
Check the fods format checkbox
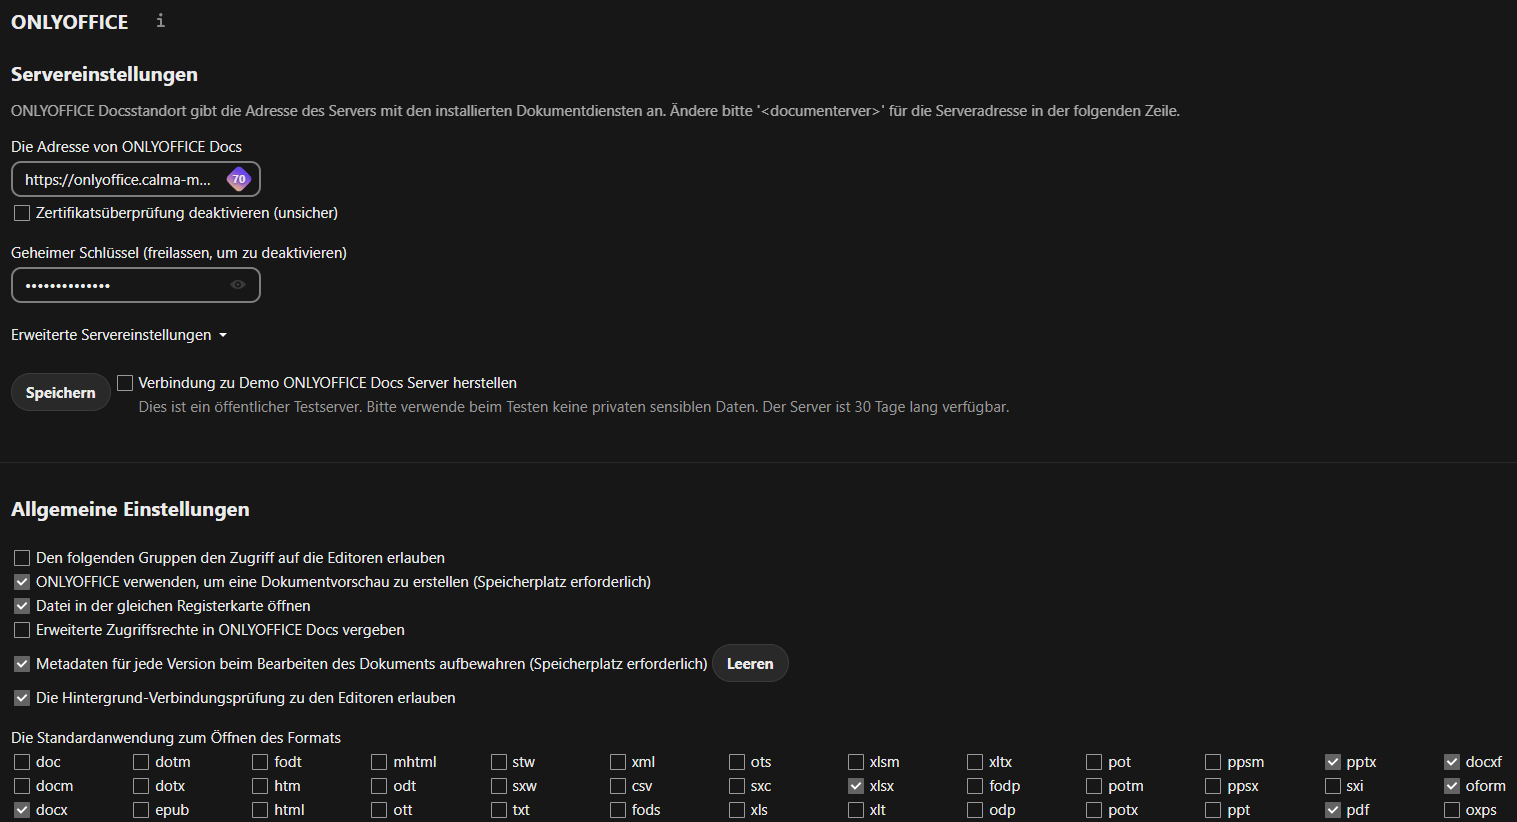point(618,810)
